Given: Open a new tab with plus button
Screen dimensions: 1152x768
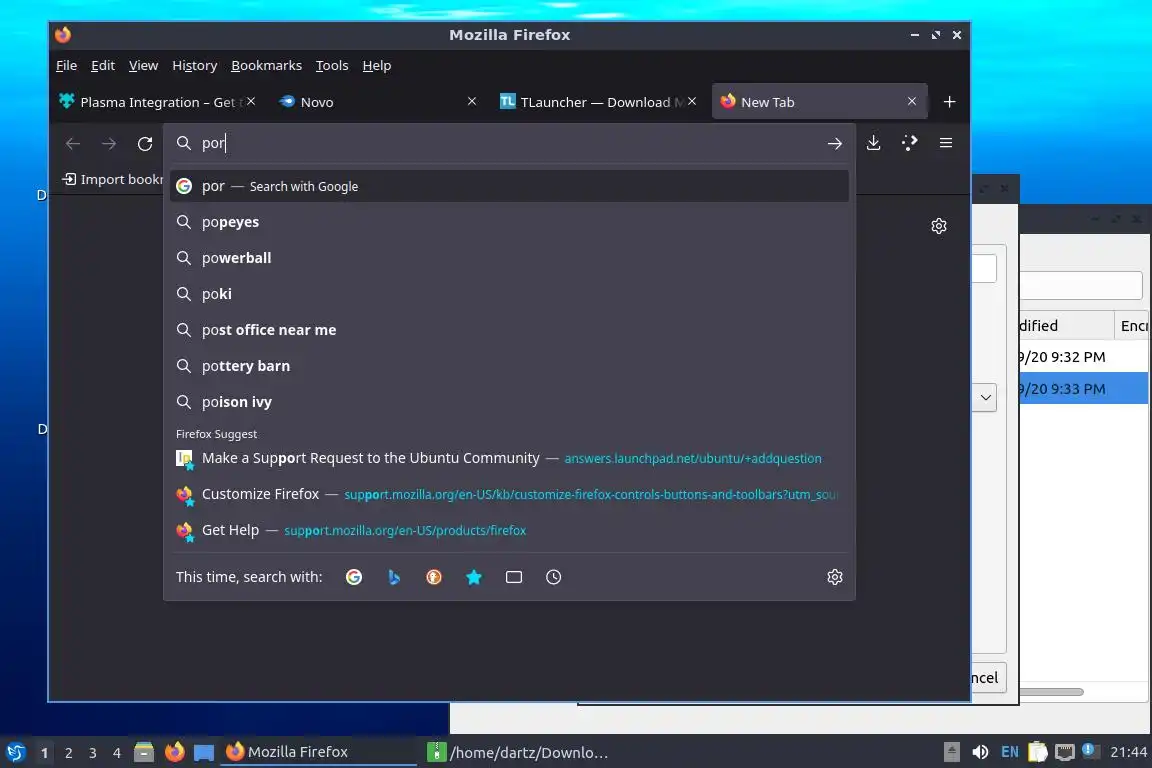Looking at the screenshot, I should tap(949, 101).
